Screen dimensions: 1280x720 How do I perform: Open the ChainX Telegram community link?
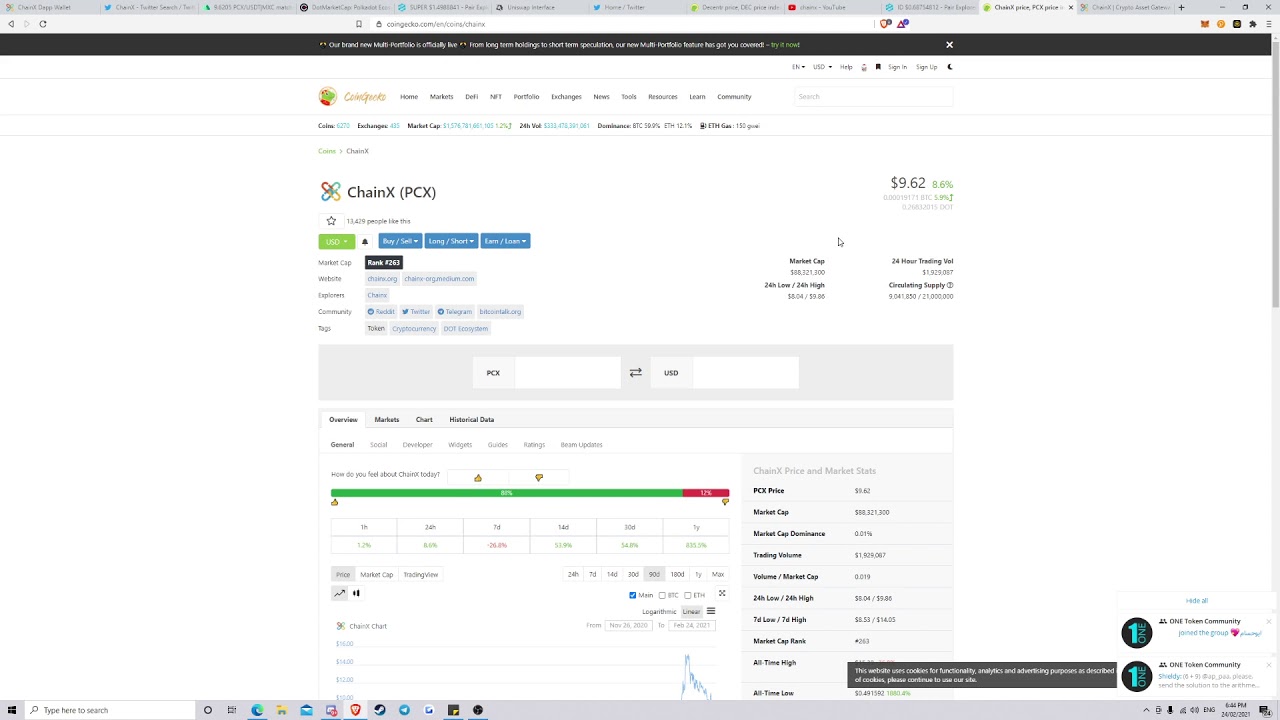coord(454,312)
